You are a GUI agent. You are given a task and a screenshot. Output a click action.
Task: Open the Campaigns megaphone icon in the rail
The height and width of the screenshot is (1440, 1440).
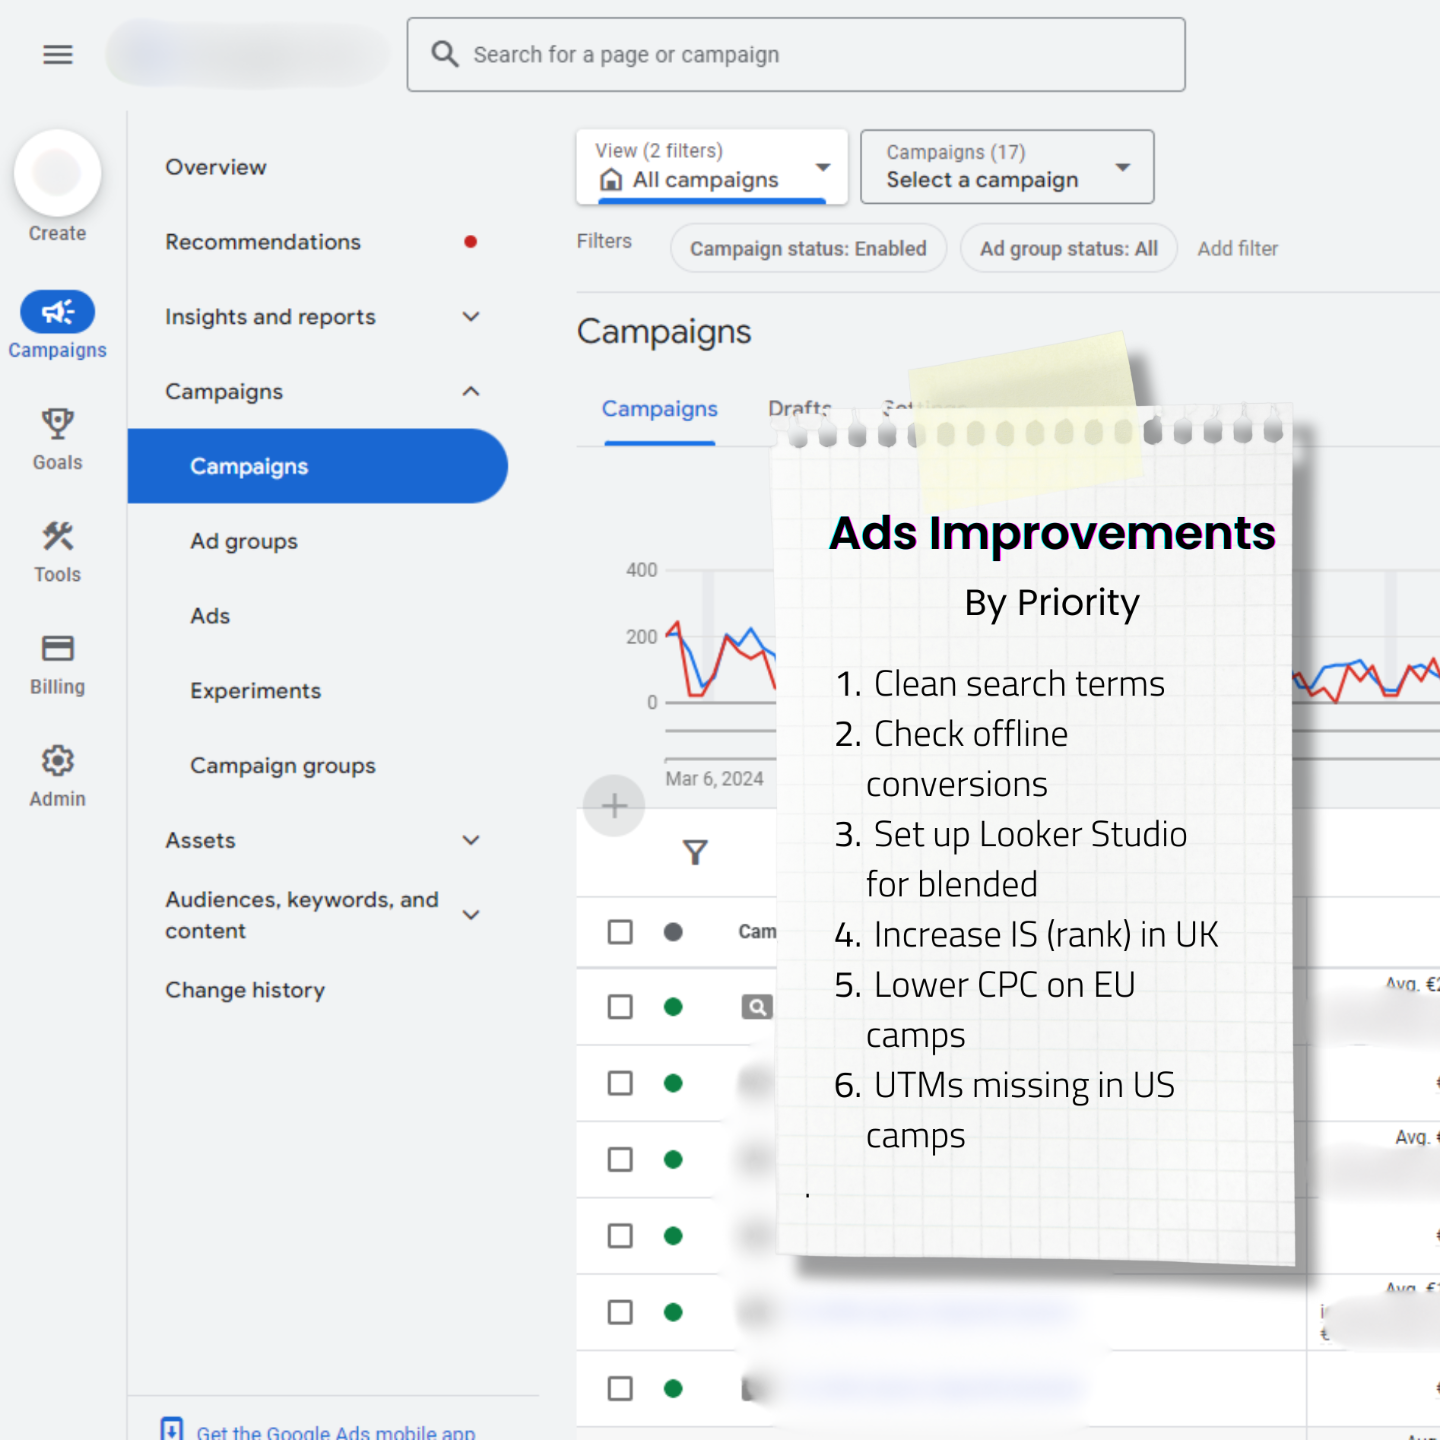click(x=58, y=312)
